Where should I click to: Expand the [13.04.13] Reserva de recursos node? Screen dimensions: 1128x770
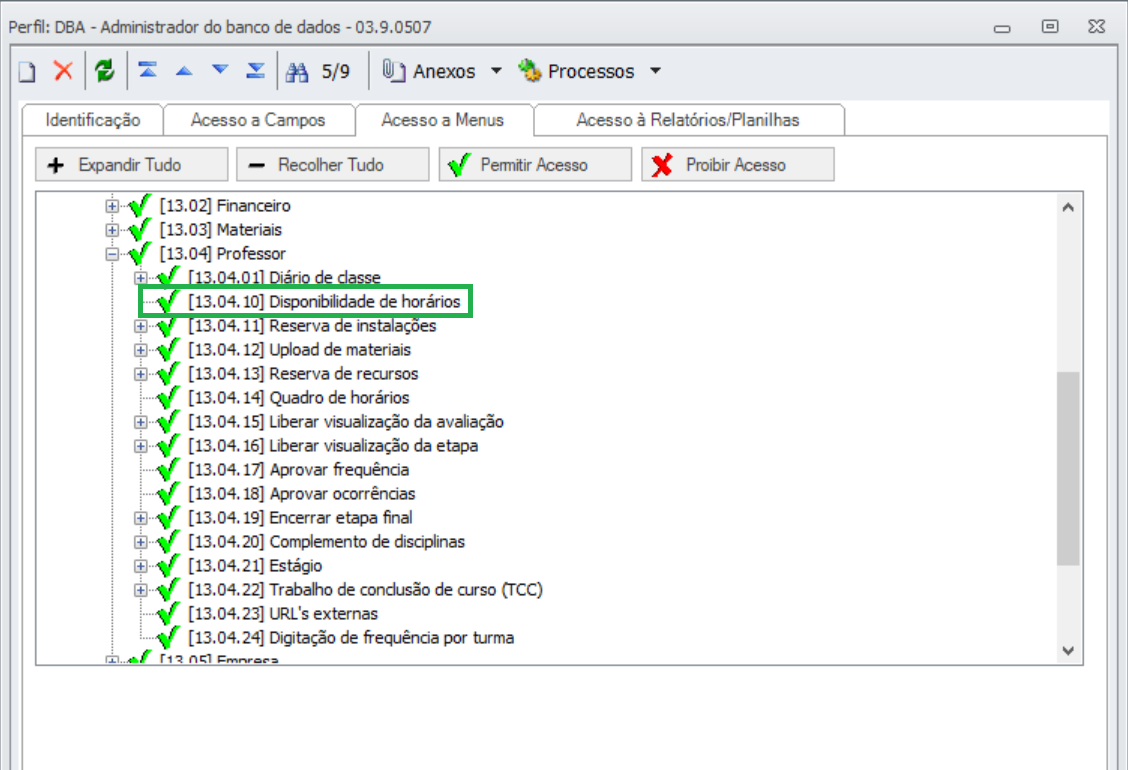[x=141, y=374]
